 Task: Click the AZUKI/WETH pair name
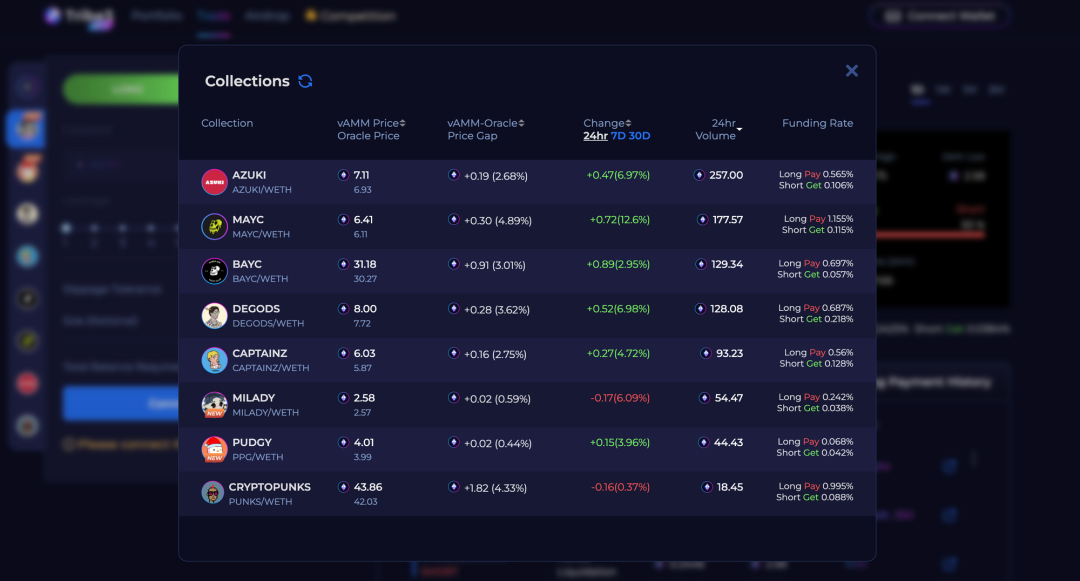262,190
